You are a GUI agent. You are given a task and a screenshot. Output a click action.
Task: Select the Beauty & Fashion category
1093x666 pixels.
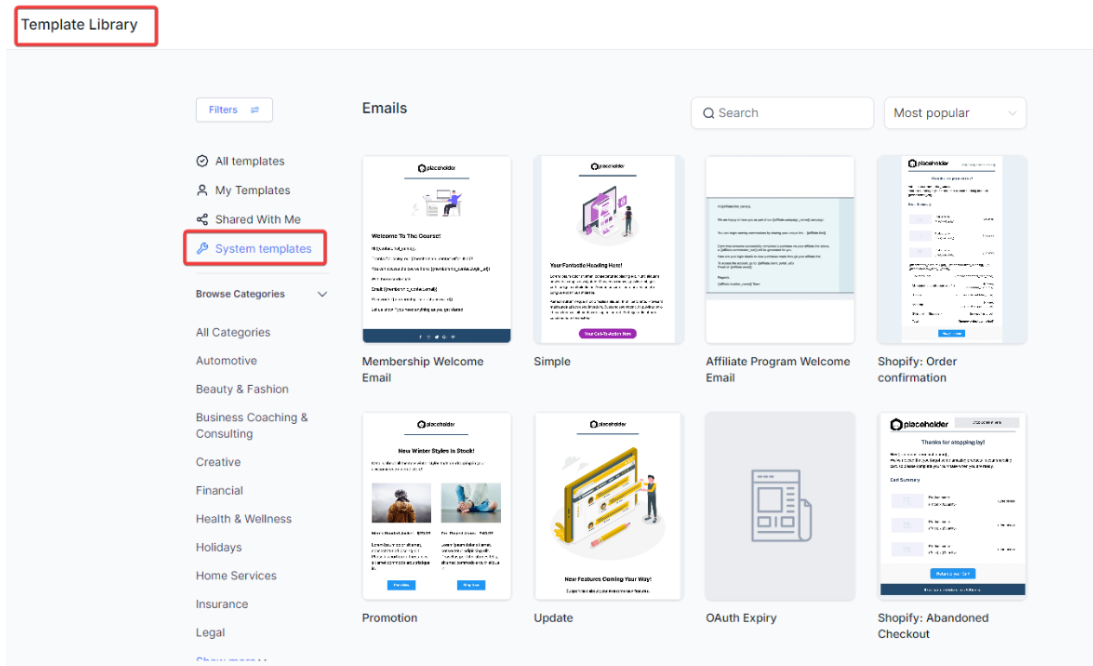(x=242, y=389)
